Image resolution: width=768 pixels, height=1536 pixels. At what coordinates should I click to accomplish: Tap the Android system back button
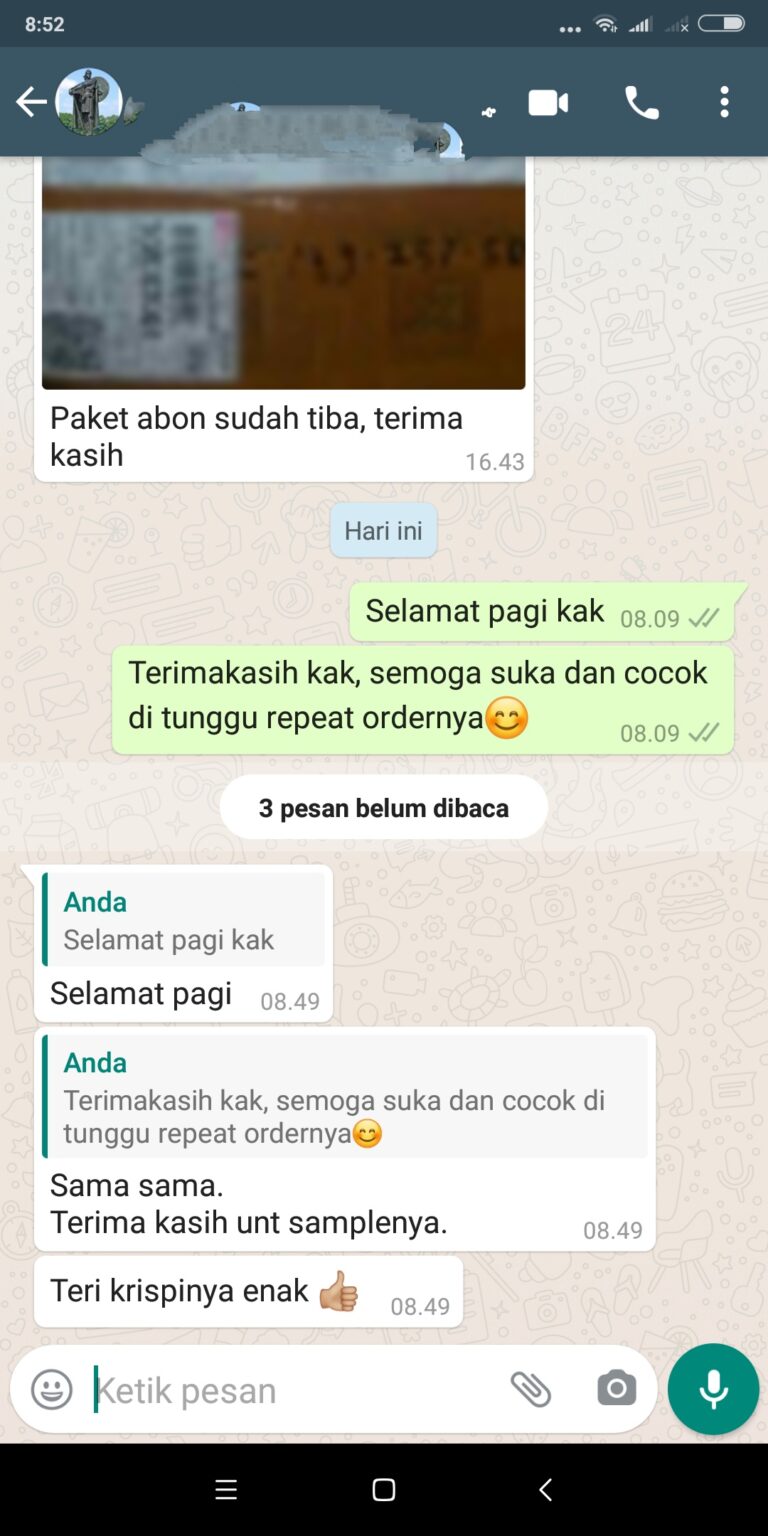(x=545, y=1489)
